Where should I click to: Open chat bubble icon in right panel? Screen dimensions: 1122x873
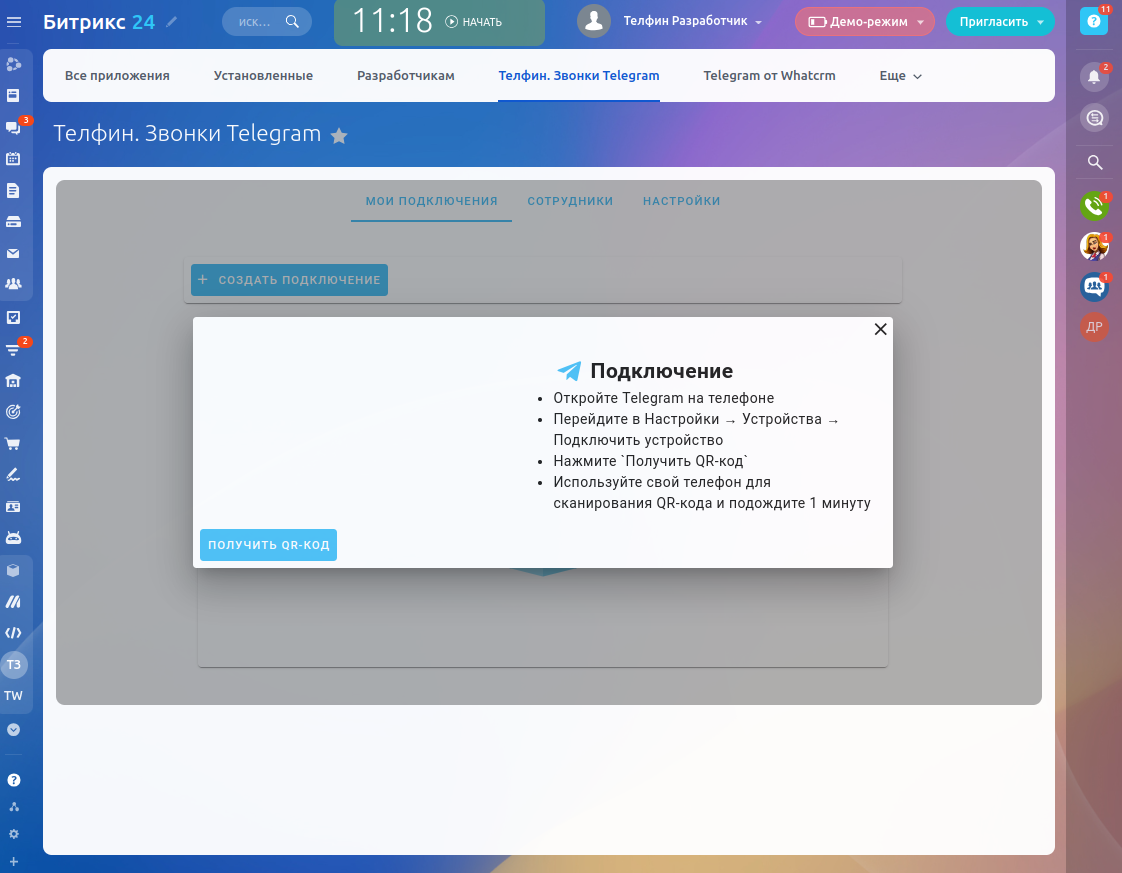coord(1094,118)
